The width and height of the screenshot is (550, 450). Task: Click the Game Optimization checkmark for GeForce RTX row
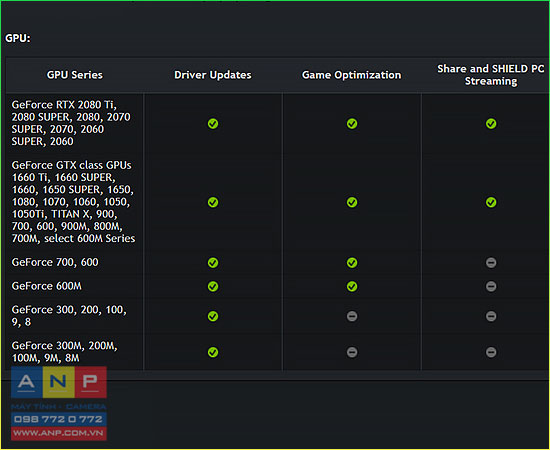pyautogui.click(x=352, y=123)
